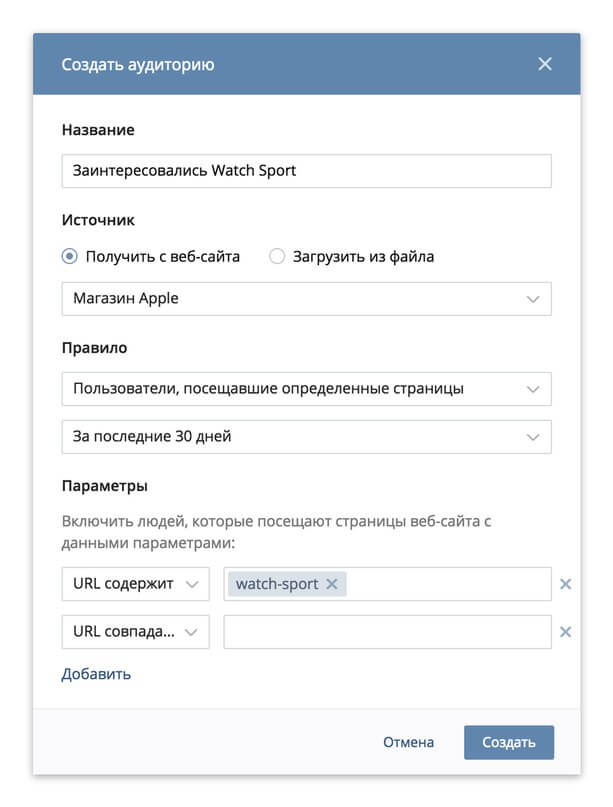Click chevron of URL содержит selector
The image size is (613, 807).
click(x=192, y=584)
